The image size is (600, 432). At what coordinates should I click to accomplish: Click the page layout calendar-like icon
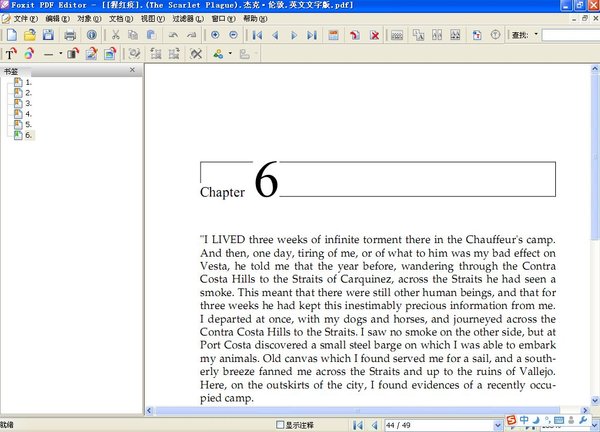pyautogui.click(x=334, y=35)
